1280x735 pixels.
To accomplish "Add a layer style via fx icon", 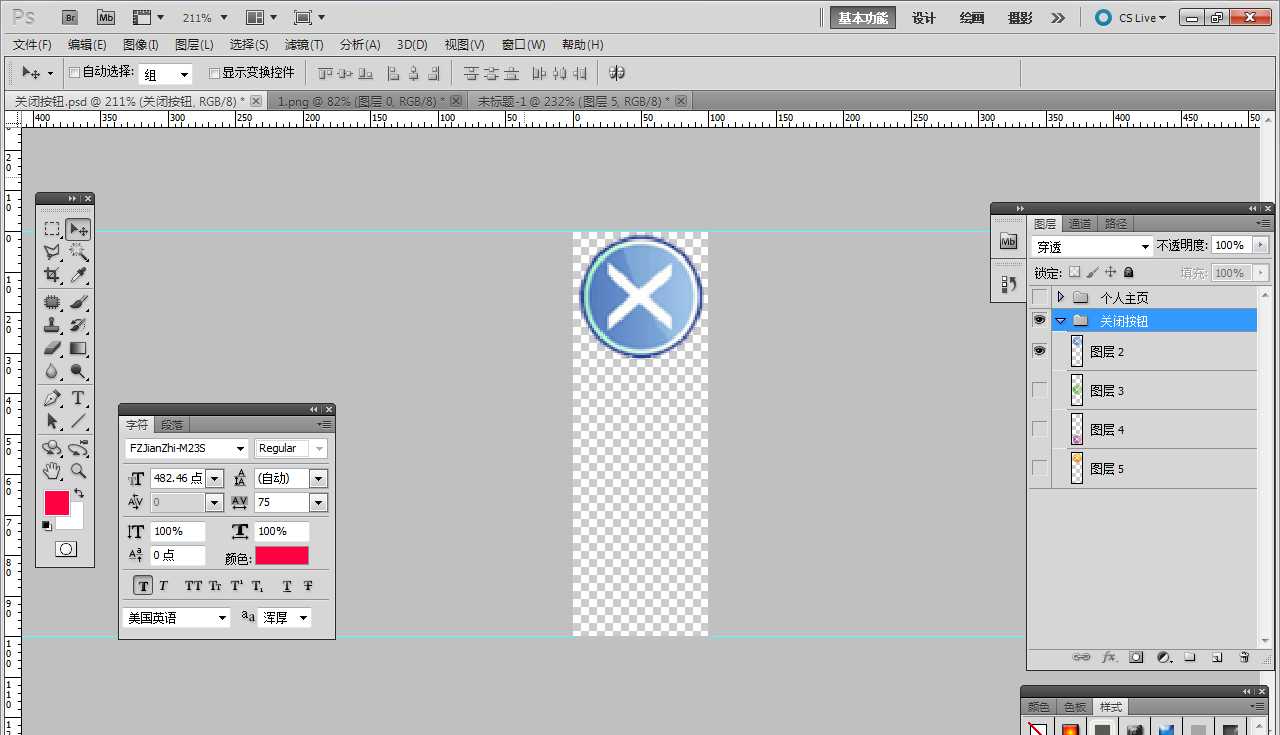I will pos(1109,657).
